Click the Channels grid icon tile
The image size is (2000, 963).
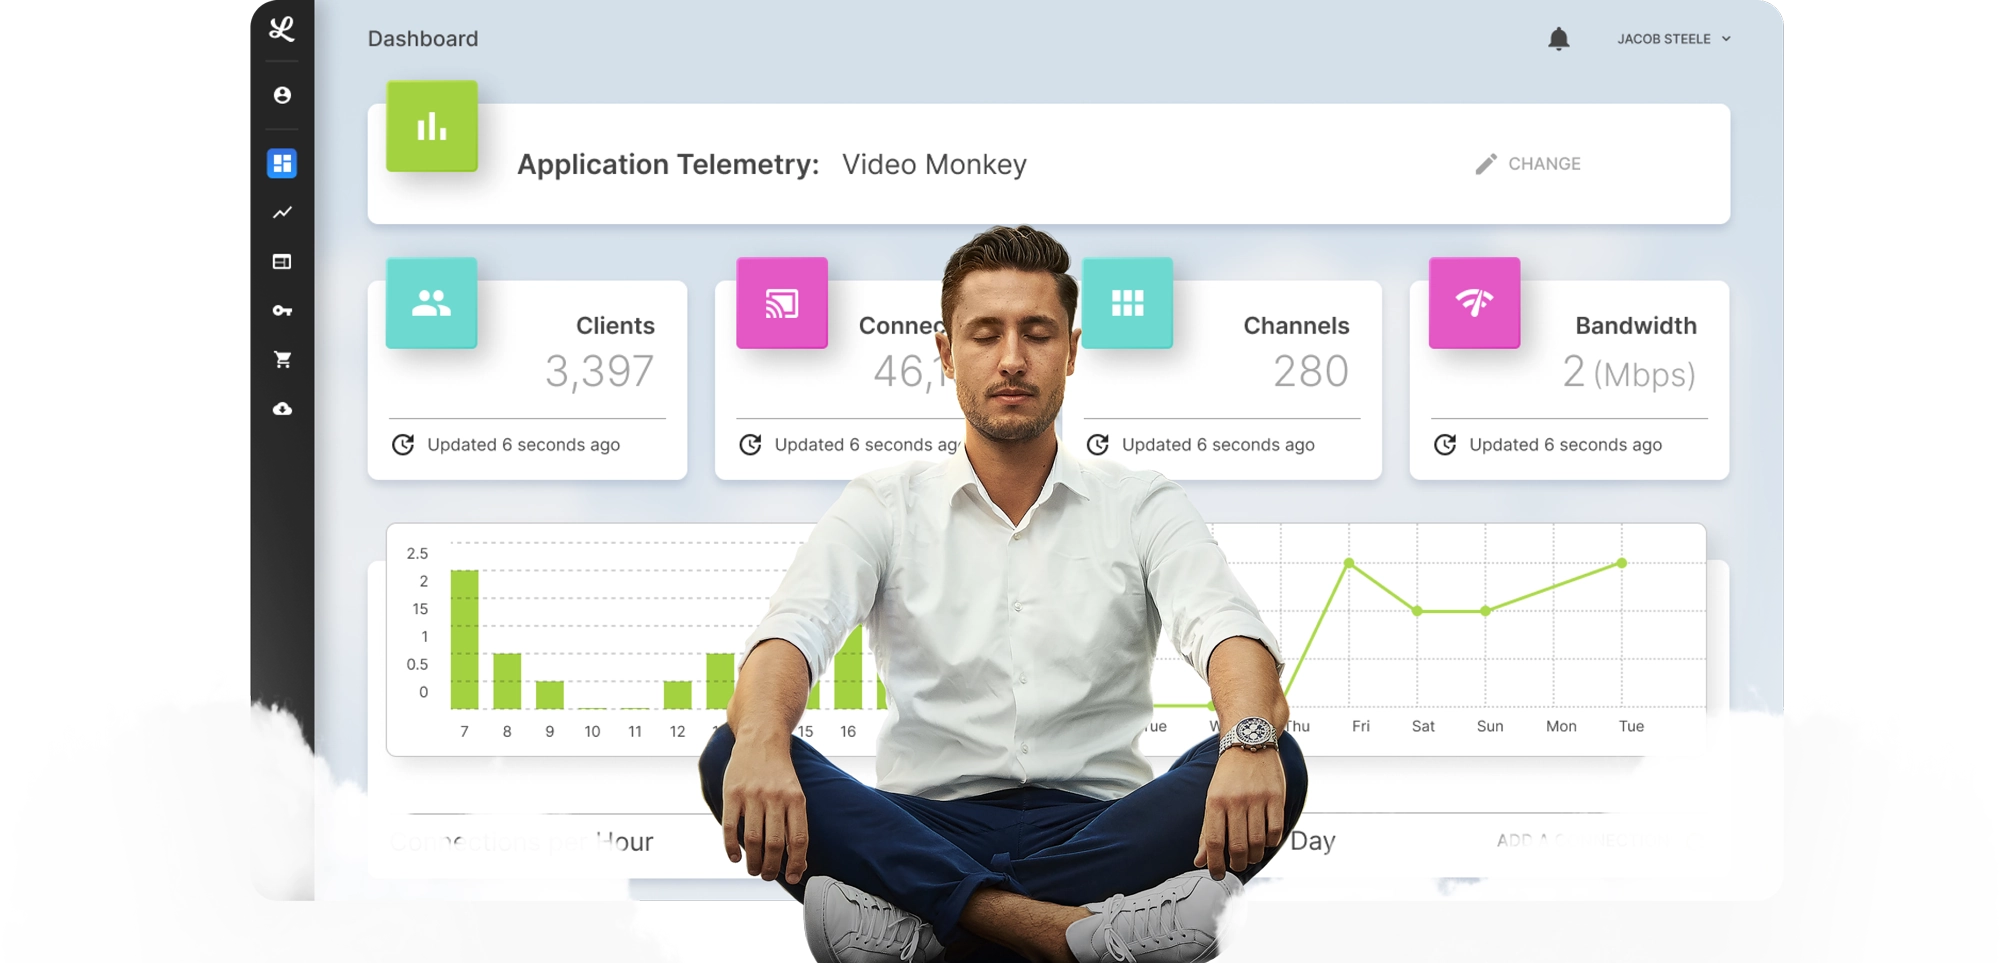(1127, 303)
